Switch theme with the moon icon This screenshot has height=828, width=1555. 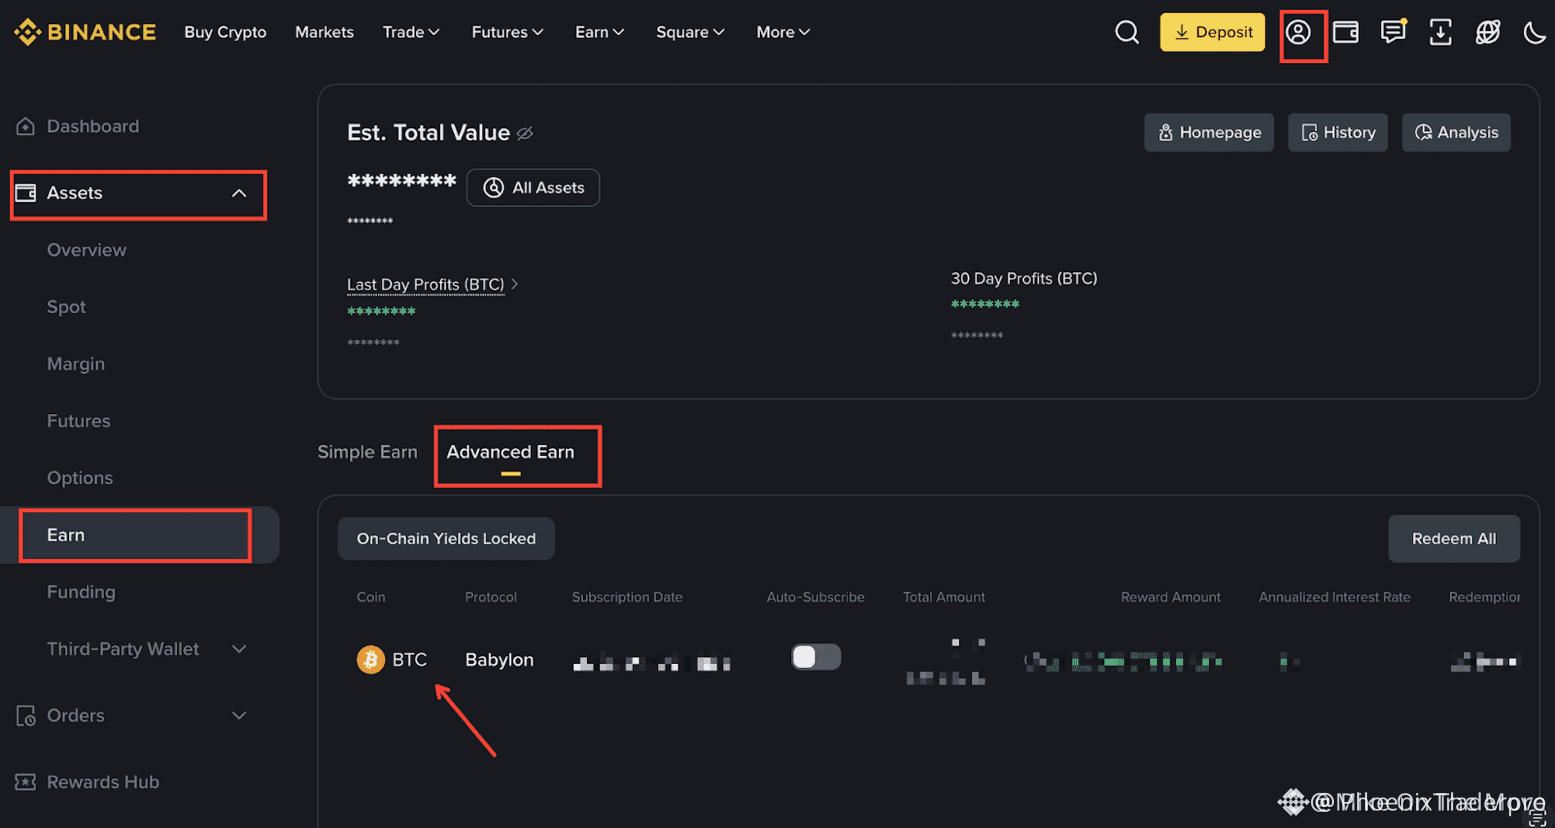point(1535,33)
